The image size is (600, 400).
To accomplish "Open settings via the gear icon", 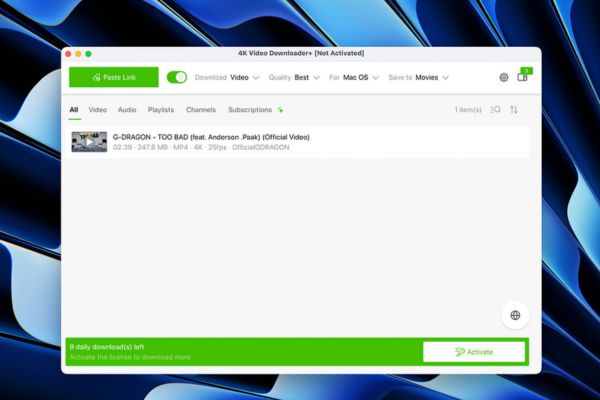I will point(504,77).
